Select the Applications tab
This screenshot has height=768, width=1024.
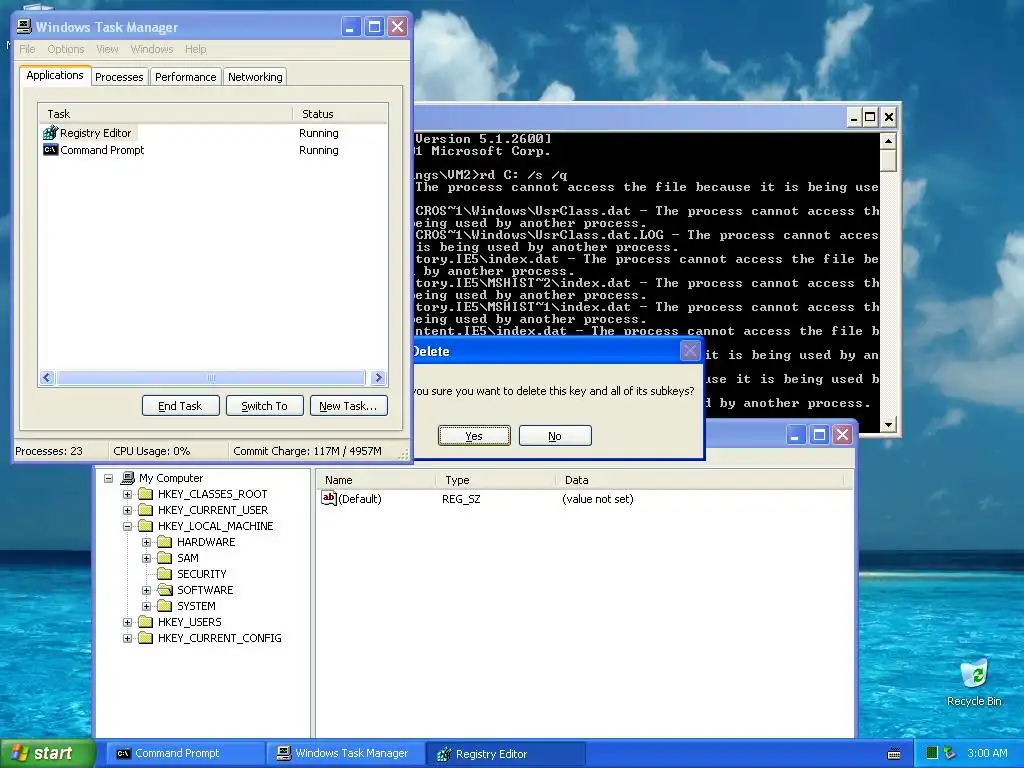55,75
